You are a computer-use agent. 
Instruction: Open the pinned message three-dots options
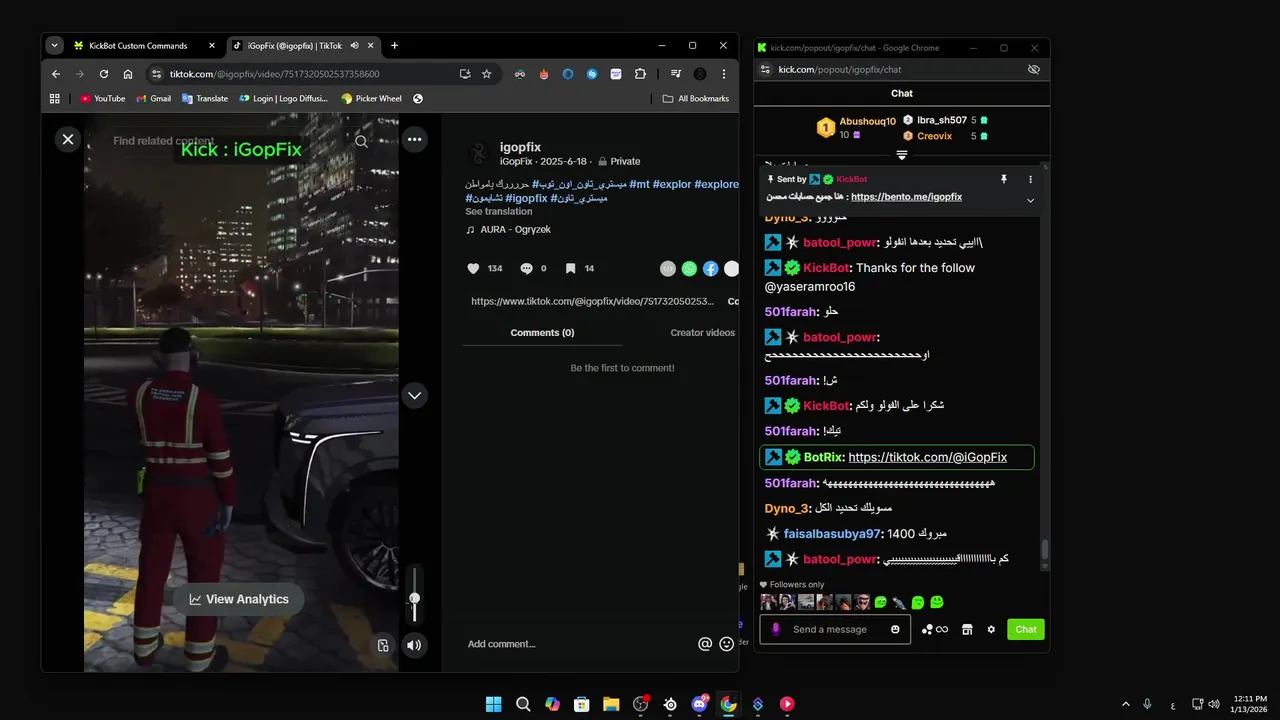1030,179
